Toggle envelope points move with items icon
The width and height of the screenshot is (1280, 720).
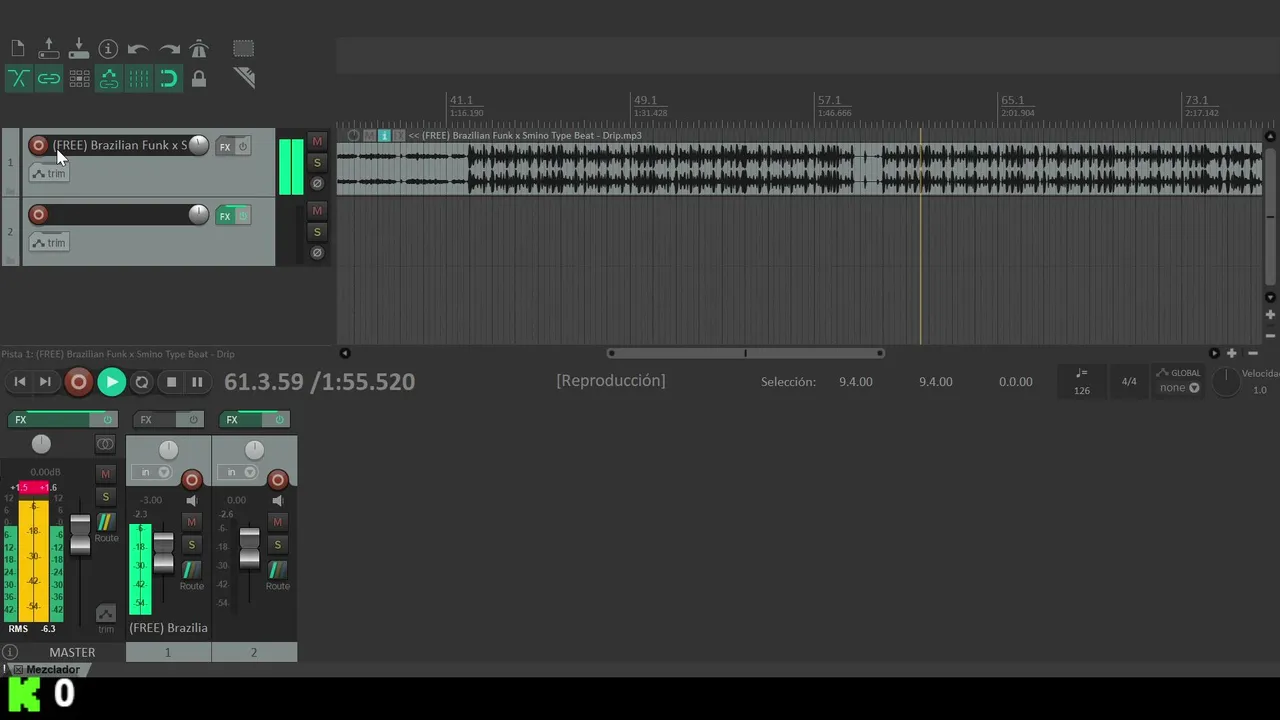tap(109, 79)
